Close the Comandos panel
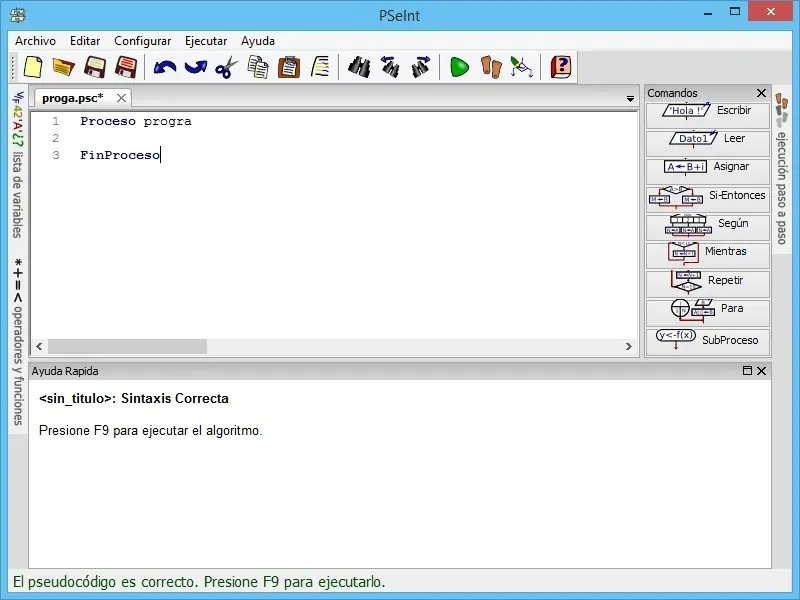 (761, 93)
